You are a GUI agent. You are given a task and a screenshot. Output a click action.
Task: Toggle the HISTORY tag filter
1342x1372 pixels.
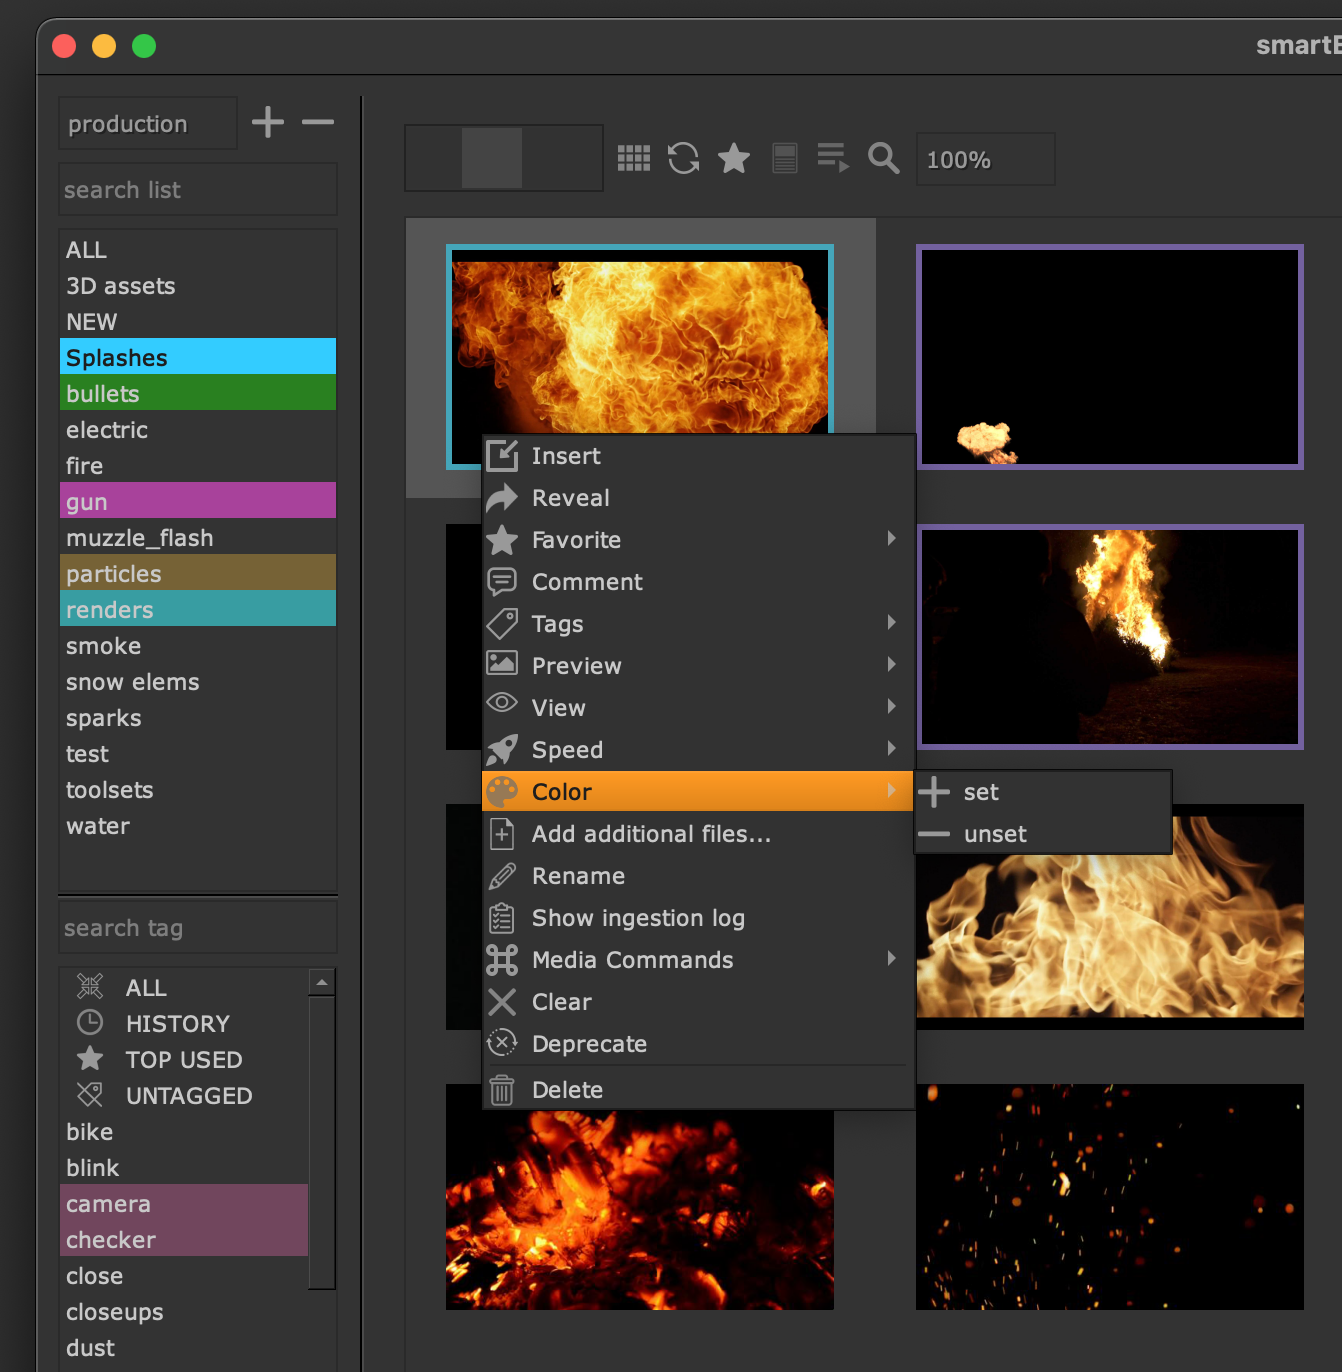click(177, 1024)
